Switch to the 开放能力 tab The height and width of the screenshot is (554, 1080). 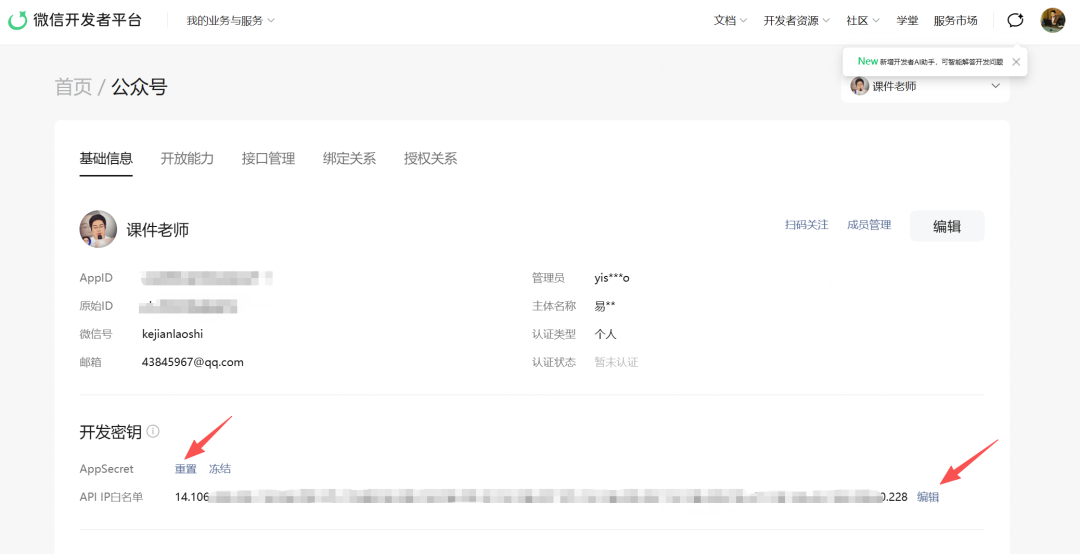187,158
